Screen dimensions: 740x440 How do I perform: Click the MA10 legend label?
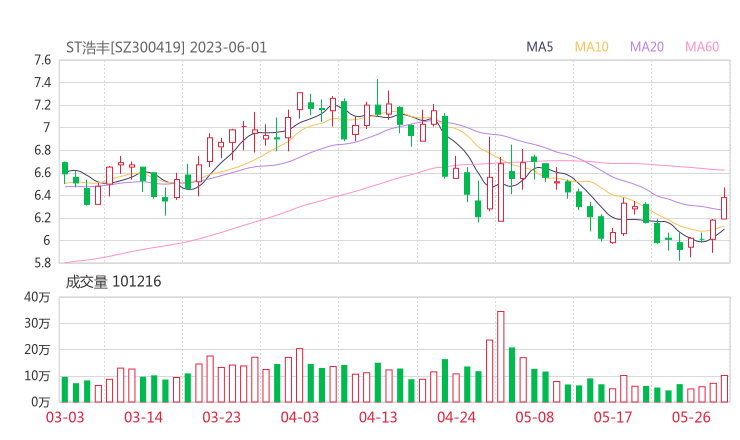pyautogui.click(x=591, y=47)
